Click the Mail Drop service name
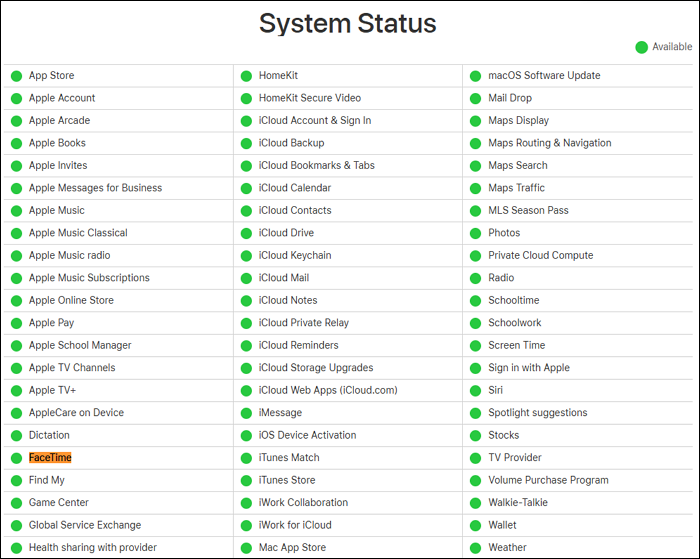Viewport: 700px width, 559px height. click(x=510, y=98)
